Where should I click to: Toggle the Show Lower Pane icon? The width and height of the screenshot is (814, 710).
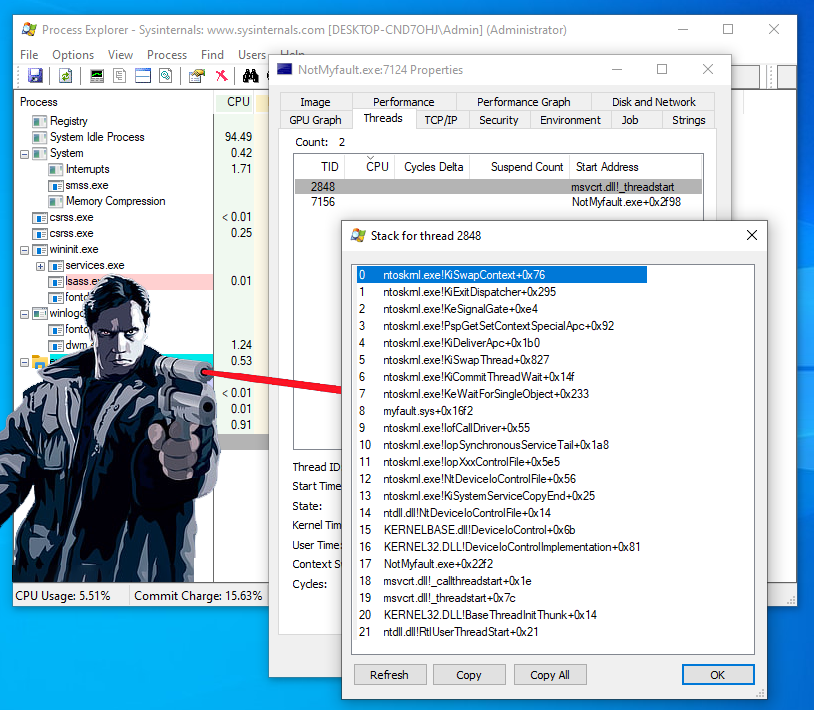(x=143, y=76)
